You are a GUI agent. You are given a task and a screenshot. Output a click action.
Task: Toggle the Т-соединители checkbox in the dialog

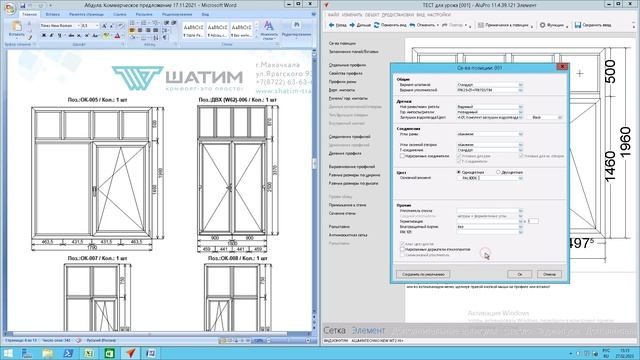pos(459,161)
